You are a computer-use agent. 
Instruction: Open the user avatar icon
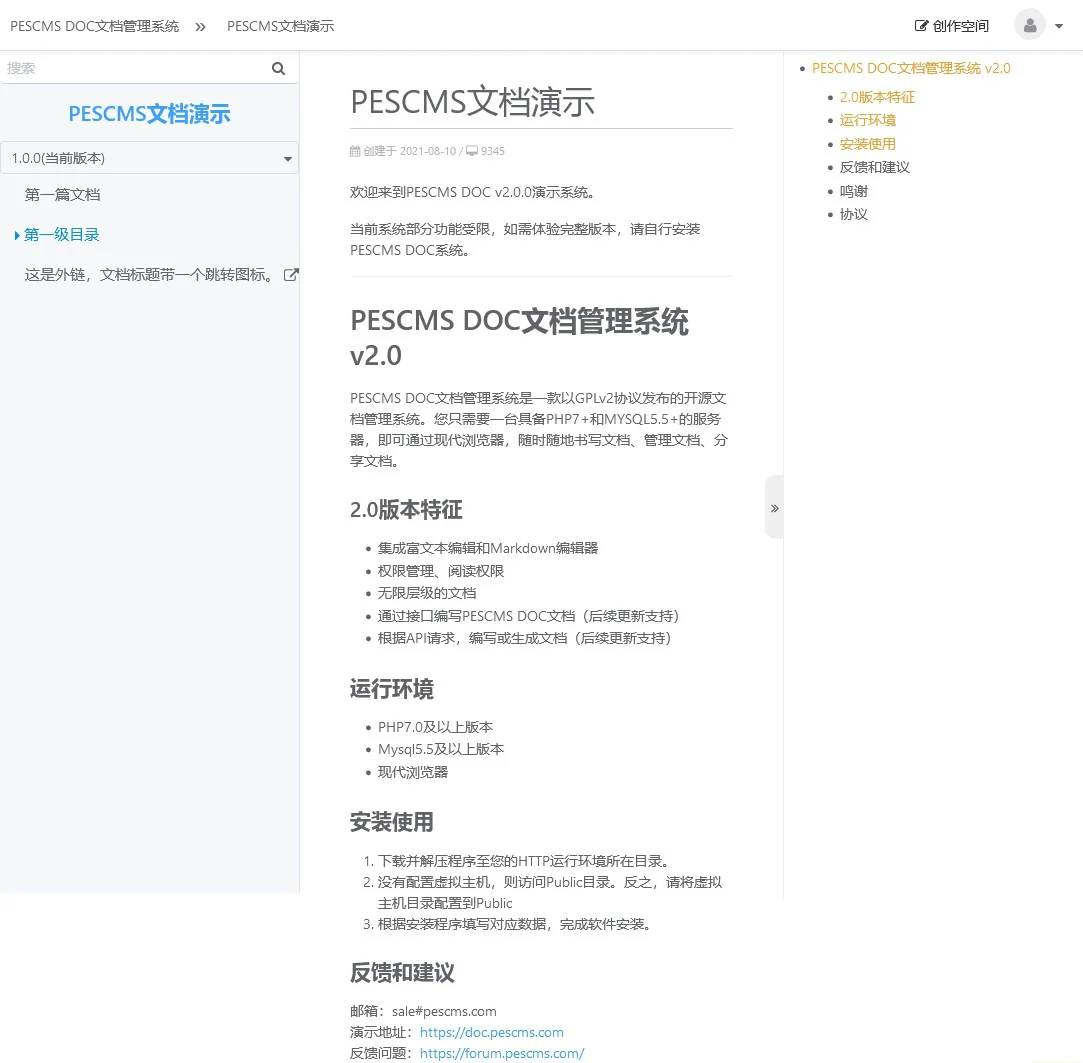pyautogui.click(x=1029, y=26)
